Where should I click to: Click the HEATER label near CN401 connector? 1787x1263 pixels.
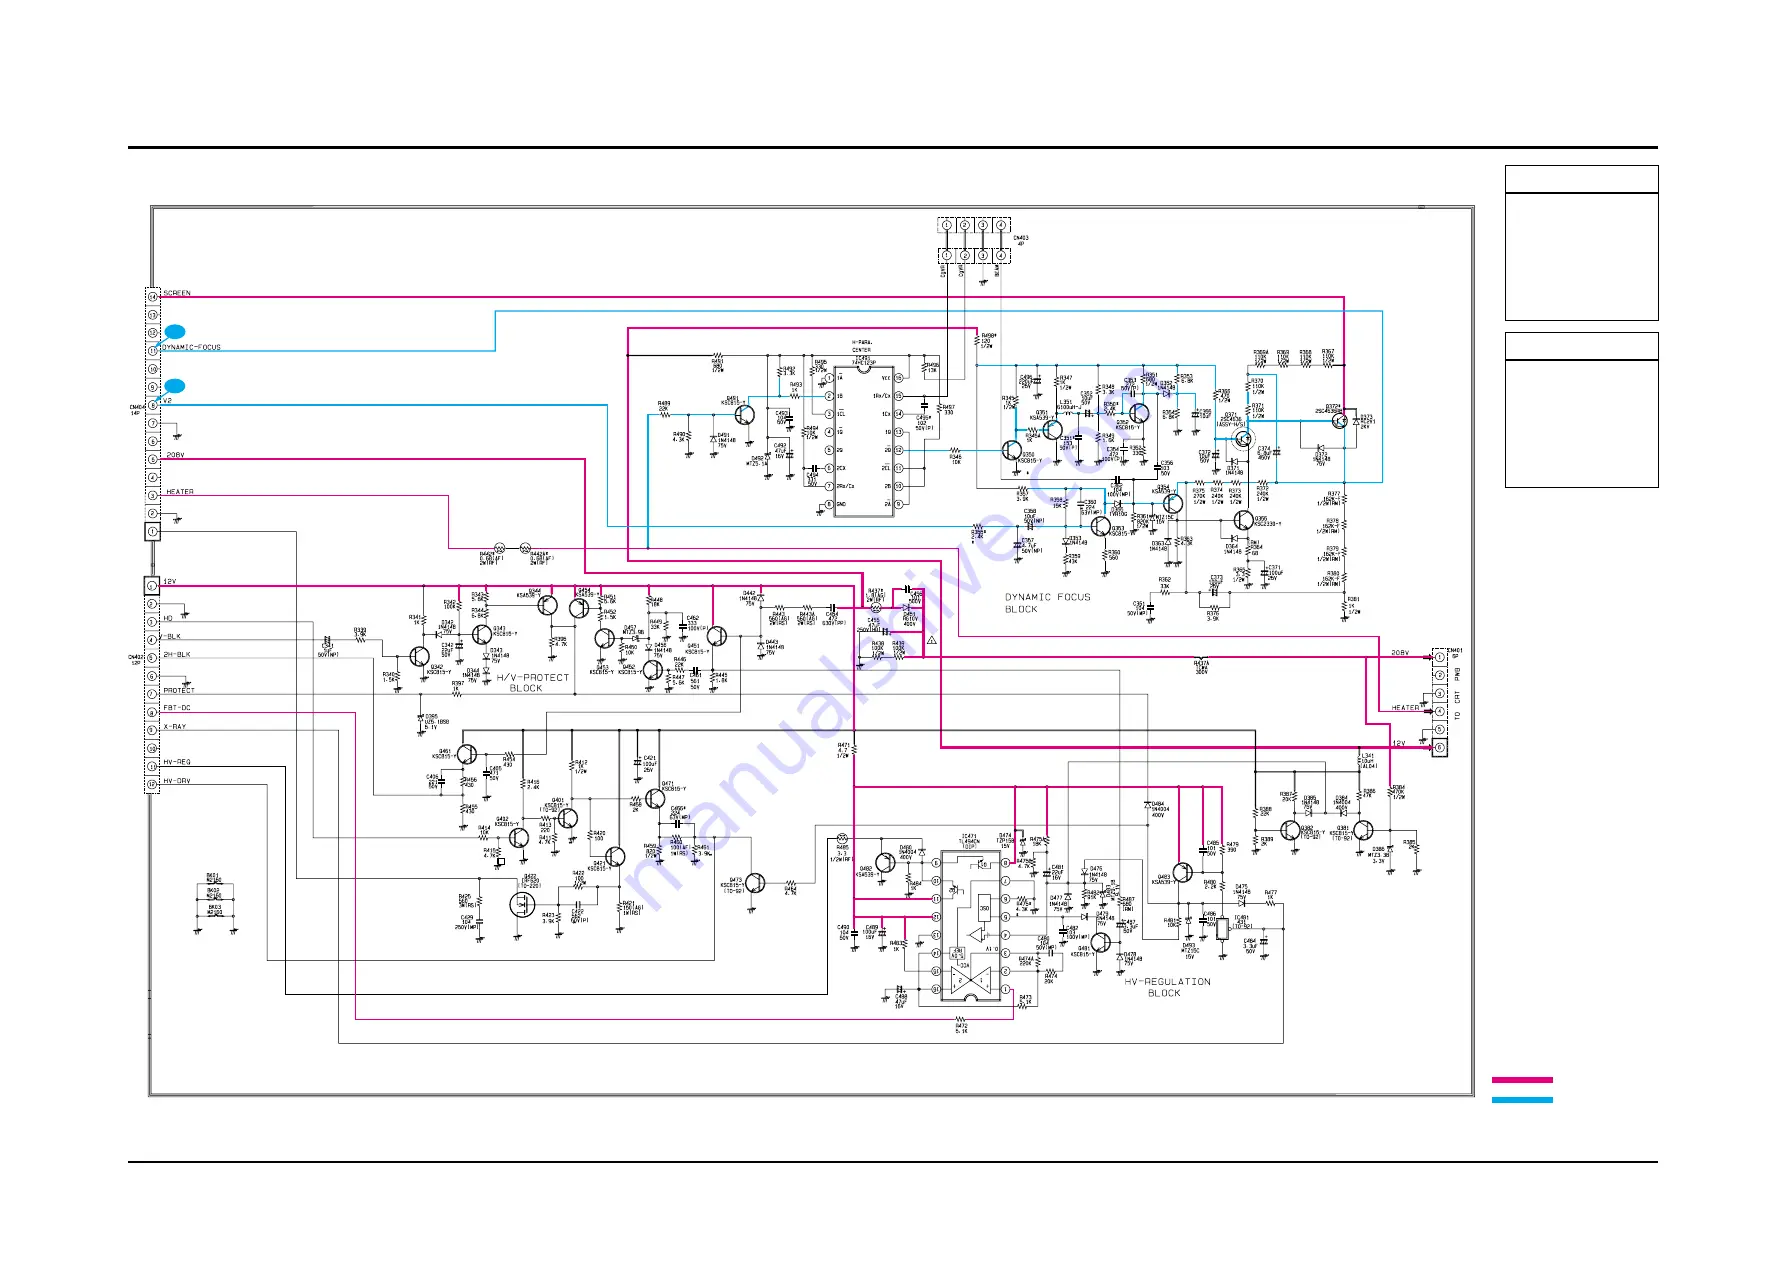pos(1405,708)
